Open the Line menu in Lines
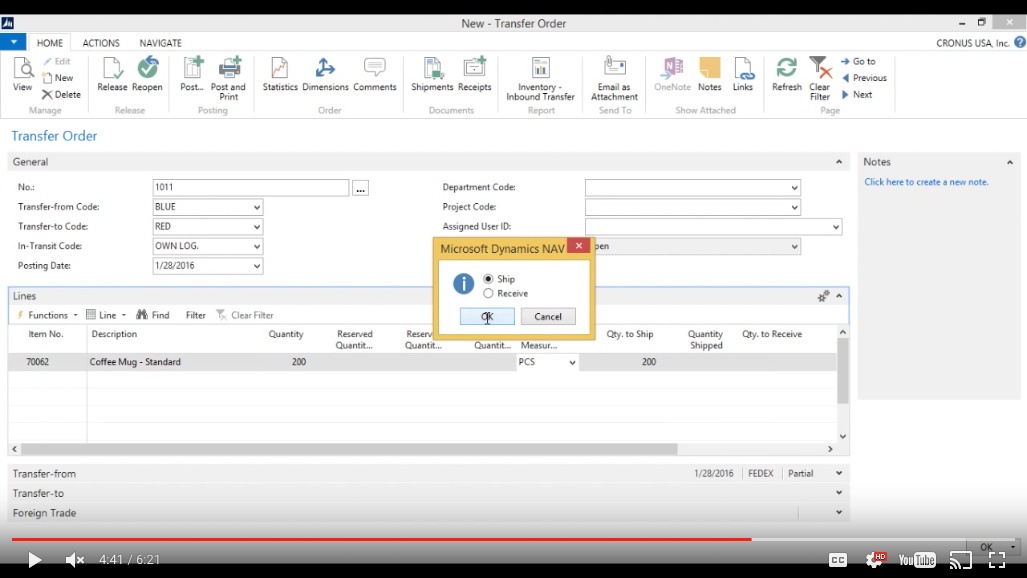 106,315
